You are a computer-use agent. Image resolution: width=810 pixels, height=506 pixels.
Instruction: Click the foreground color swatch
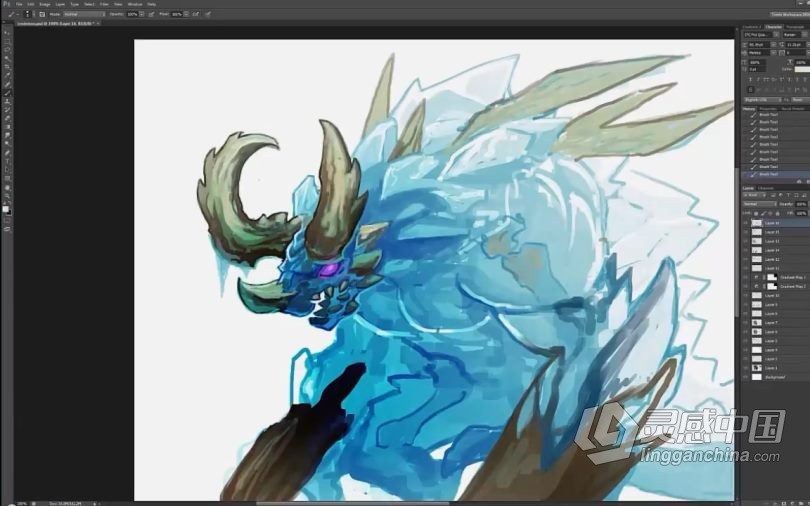(x=5, y=209)
